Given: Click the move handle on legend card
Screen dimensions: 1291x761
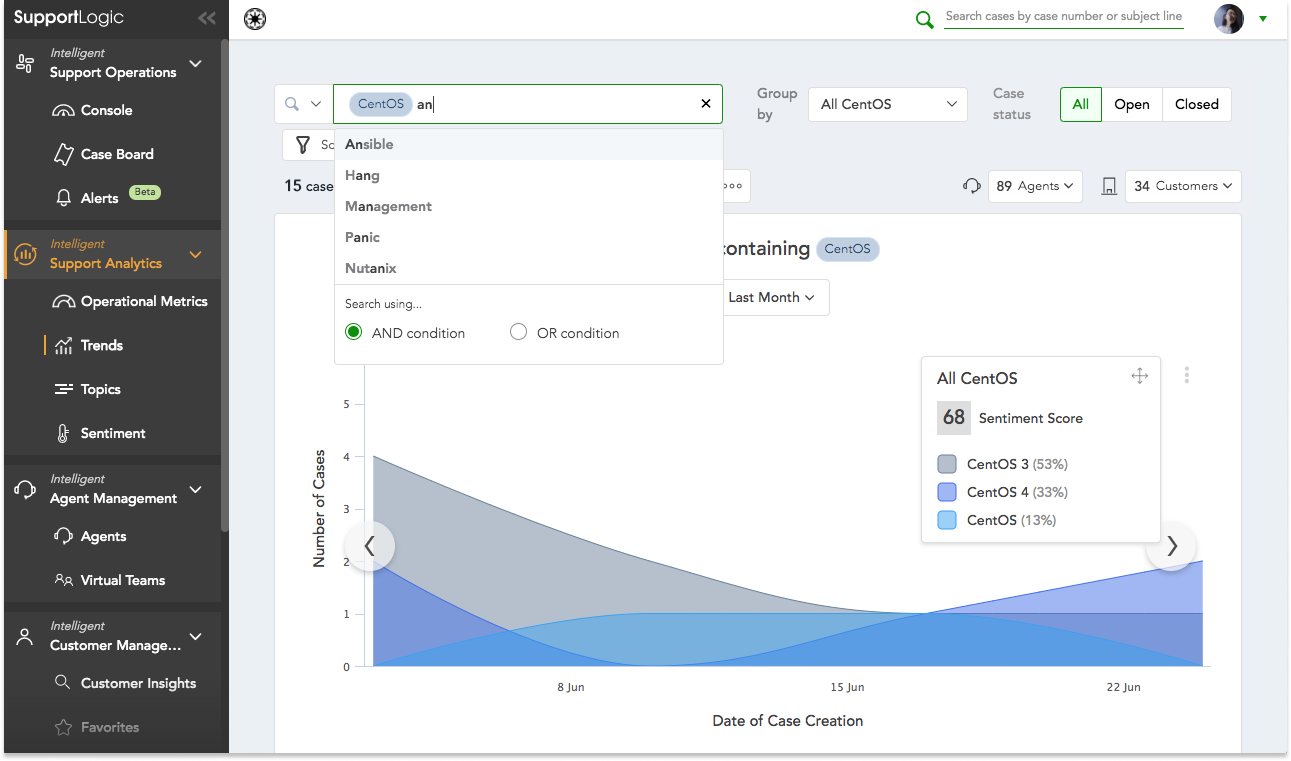Looking at the screenshot, I should click(x=1139, y=376).
